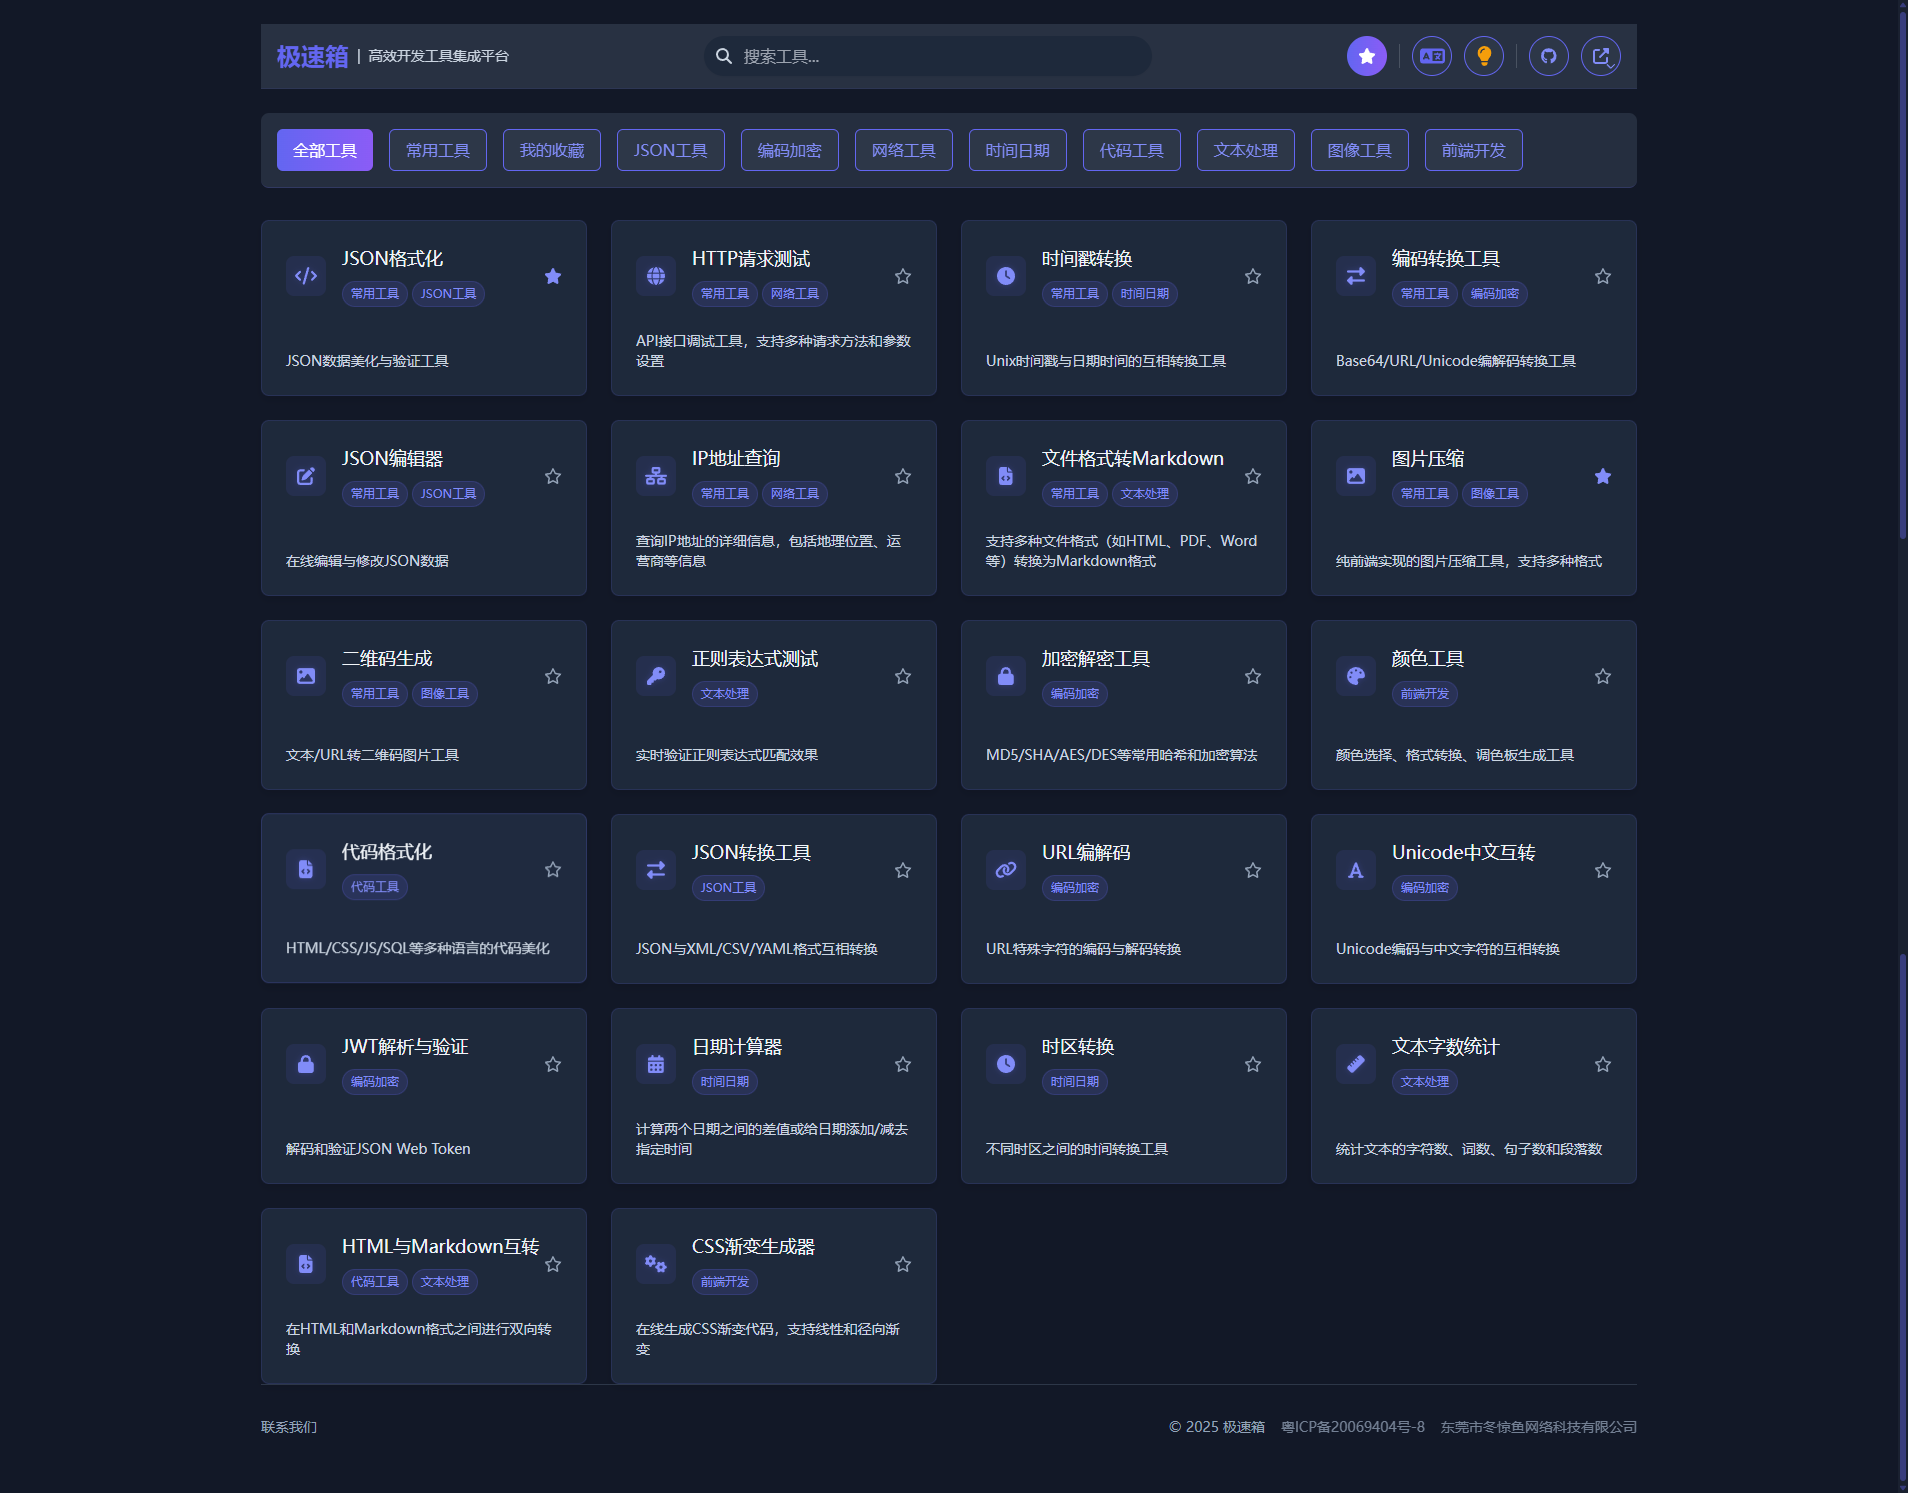Favorite 代码格式化 with its star
This screenshot has height=1493, width=1908.
pyautogui.click(x=553, y=869)
